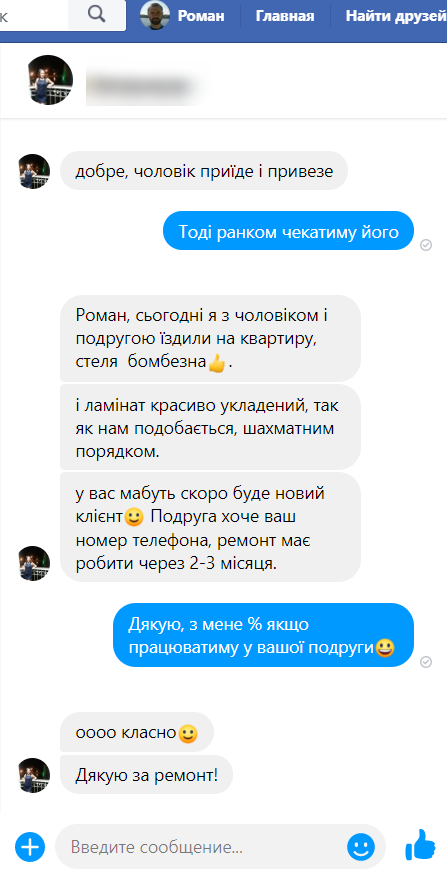The image size is (447, 879).
Task: Click the search text box in the top bar
Action: click(x=35, y=15)
